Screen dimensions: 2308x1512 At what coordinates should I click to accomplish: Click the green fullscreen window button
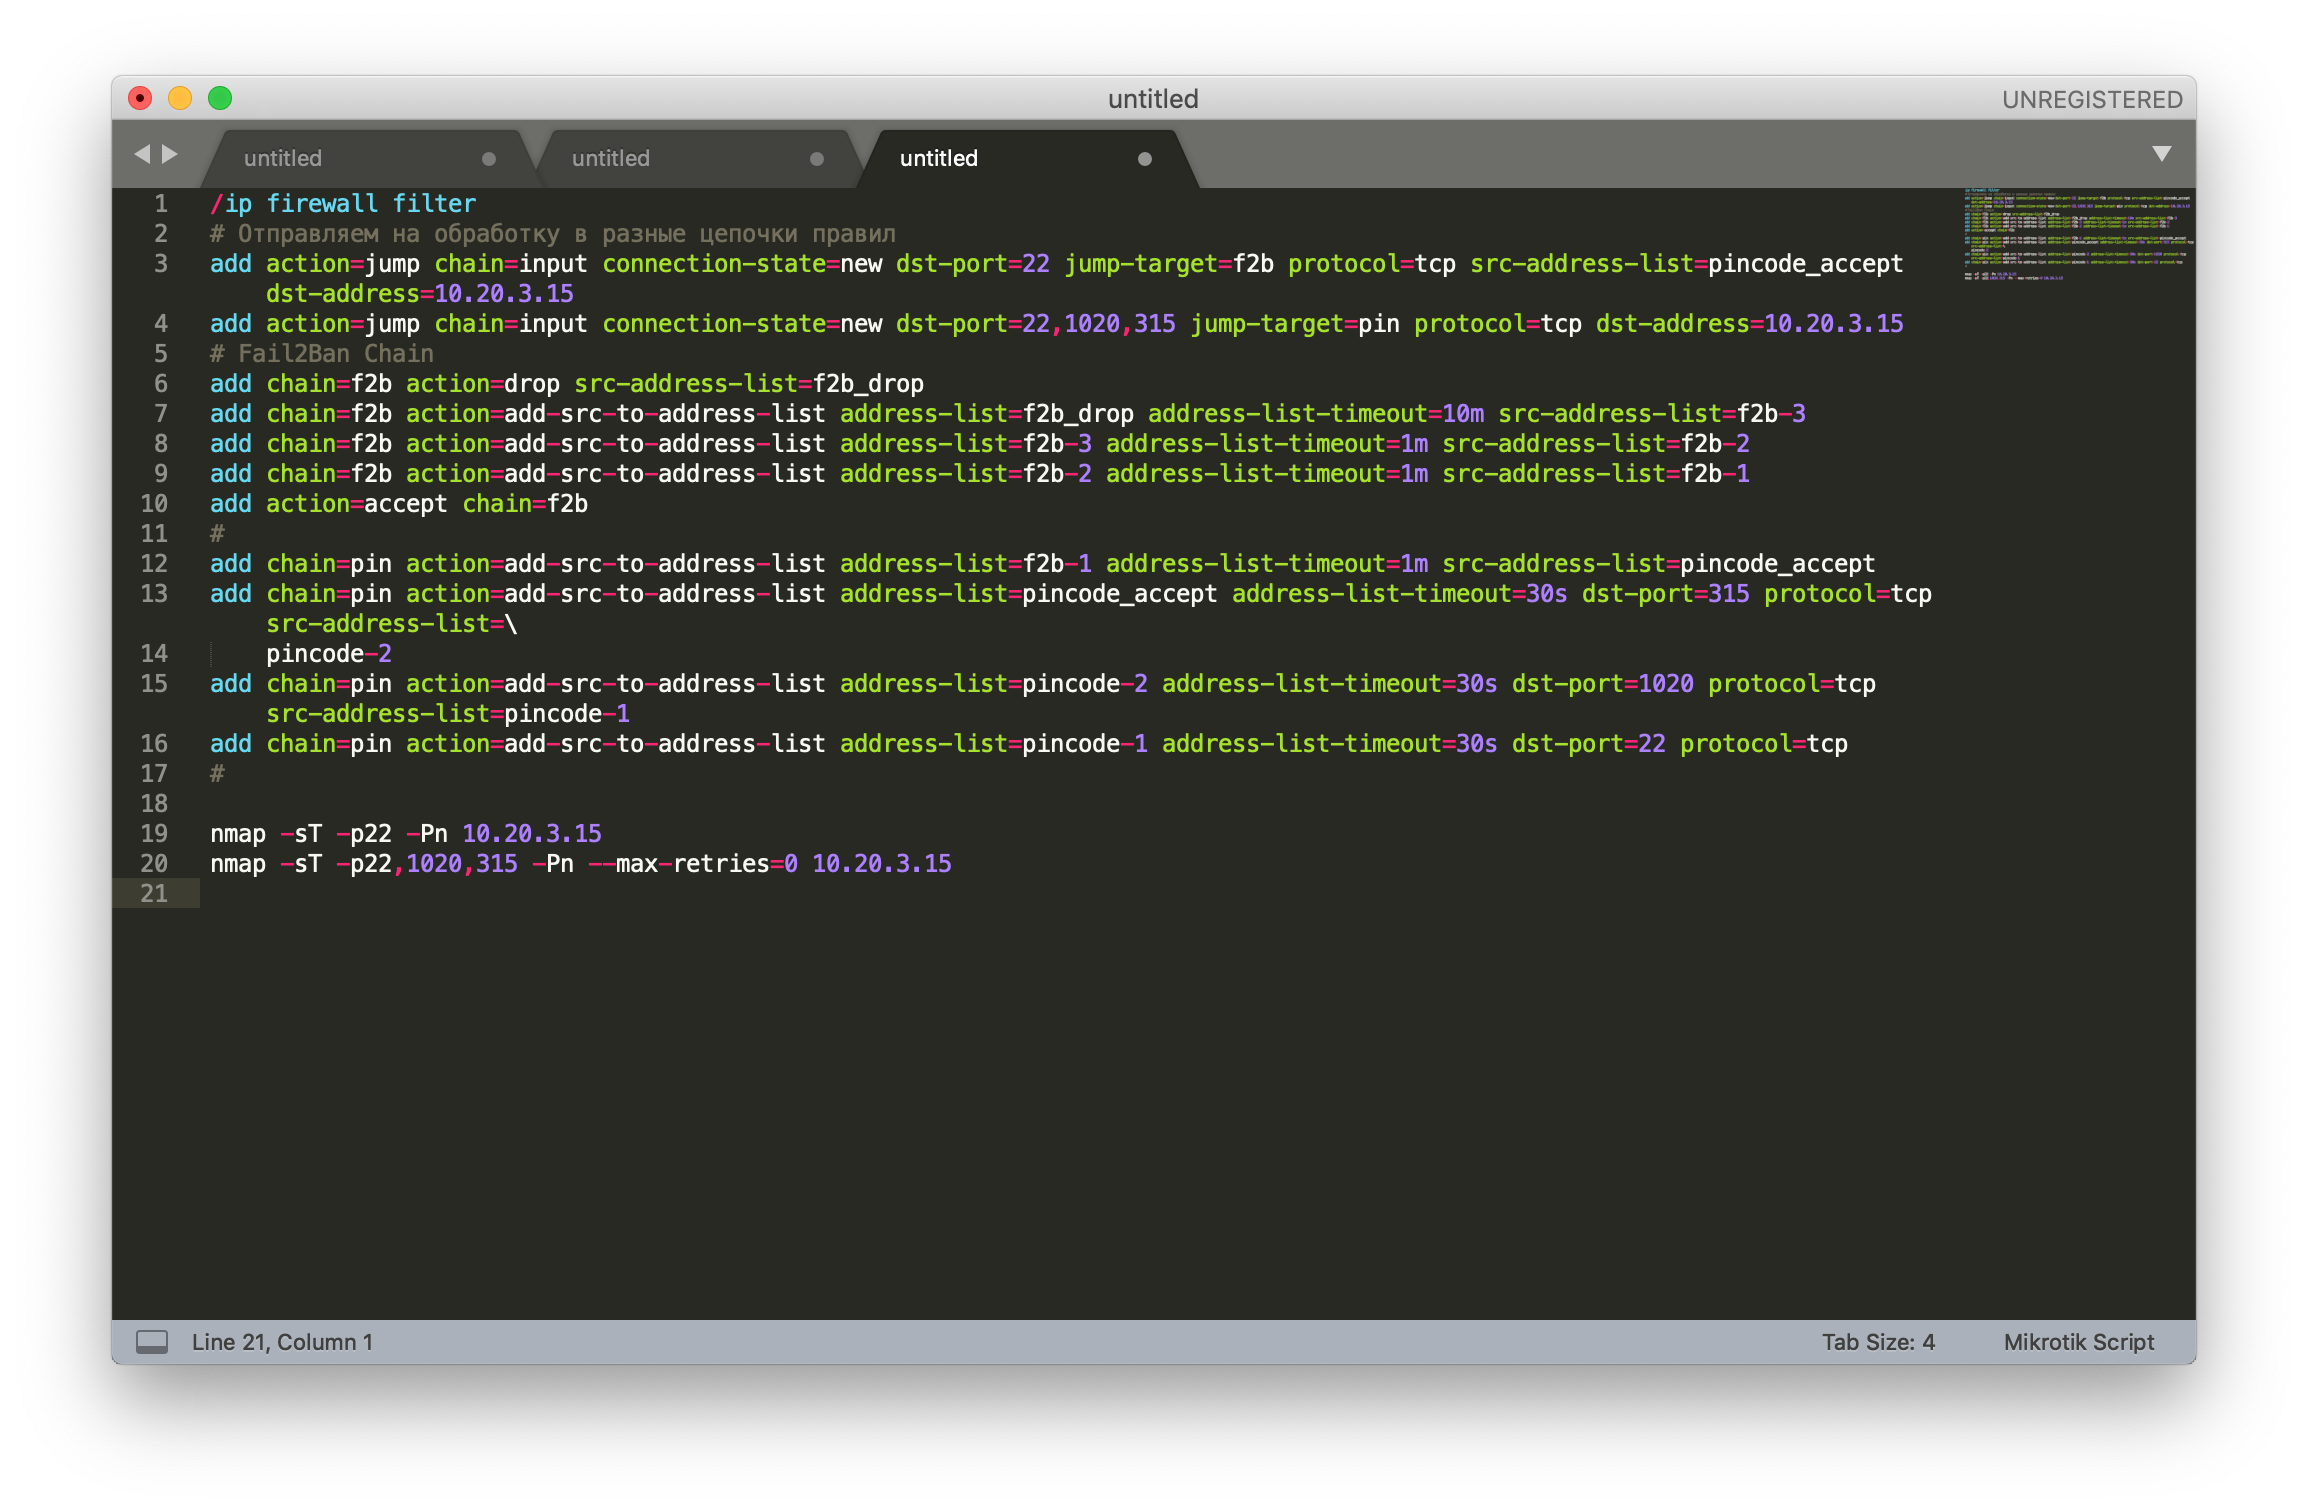[x=220, y=98]
